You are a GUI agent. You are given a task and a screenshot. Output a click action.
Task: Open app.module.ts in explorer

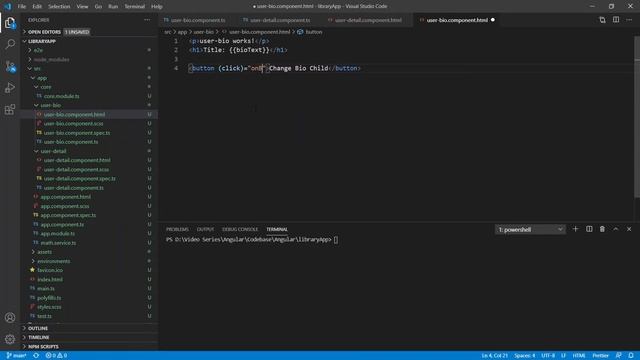(58, 233)
